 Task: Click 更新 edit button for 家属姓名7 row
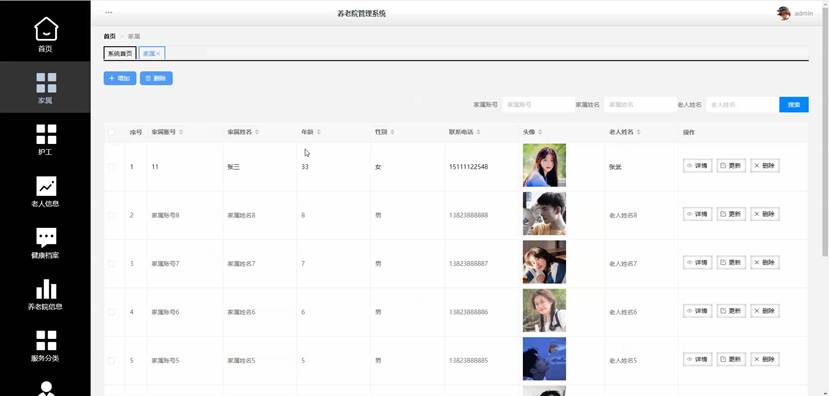(x=731, y=262)
